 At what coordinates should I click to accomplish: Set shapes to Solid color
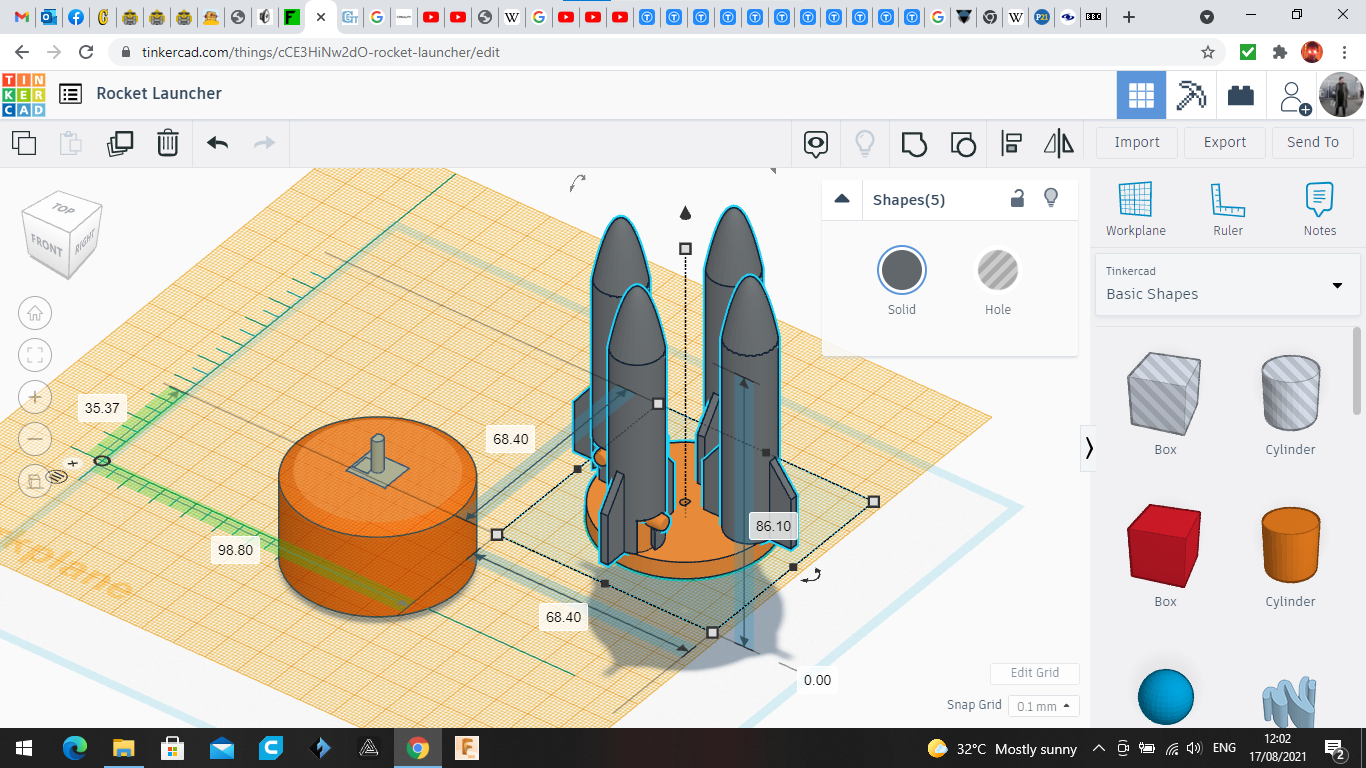902,271
